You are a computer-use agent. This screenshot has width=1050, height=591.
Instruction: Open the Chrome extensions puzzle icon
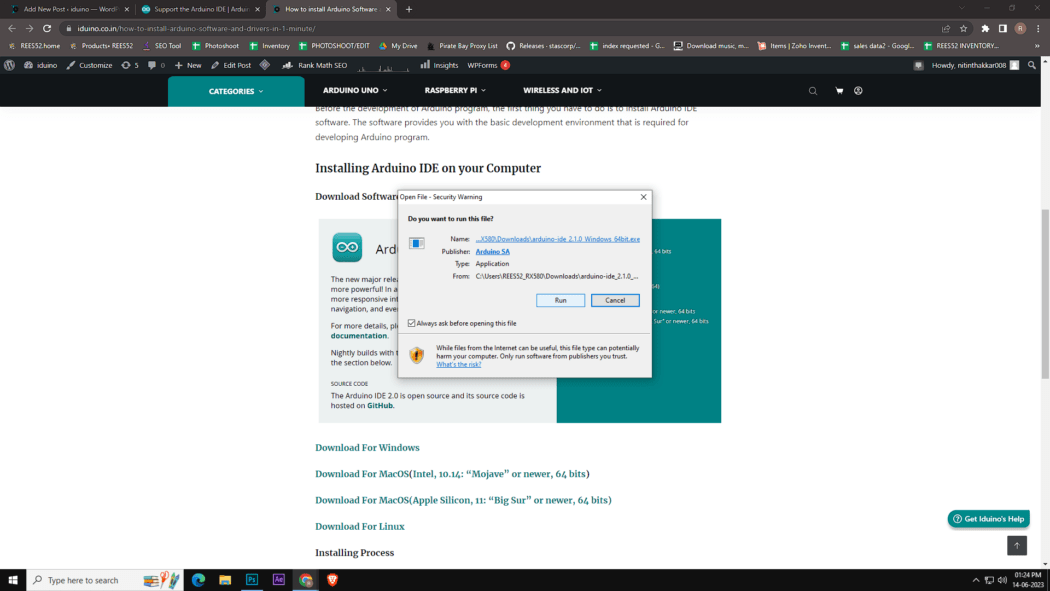(x=985, y=28)
